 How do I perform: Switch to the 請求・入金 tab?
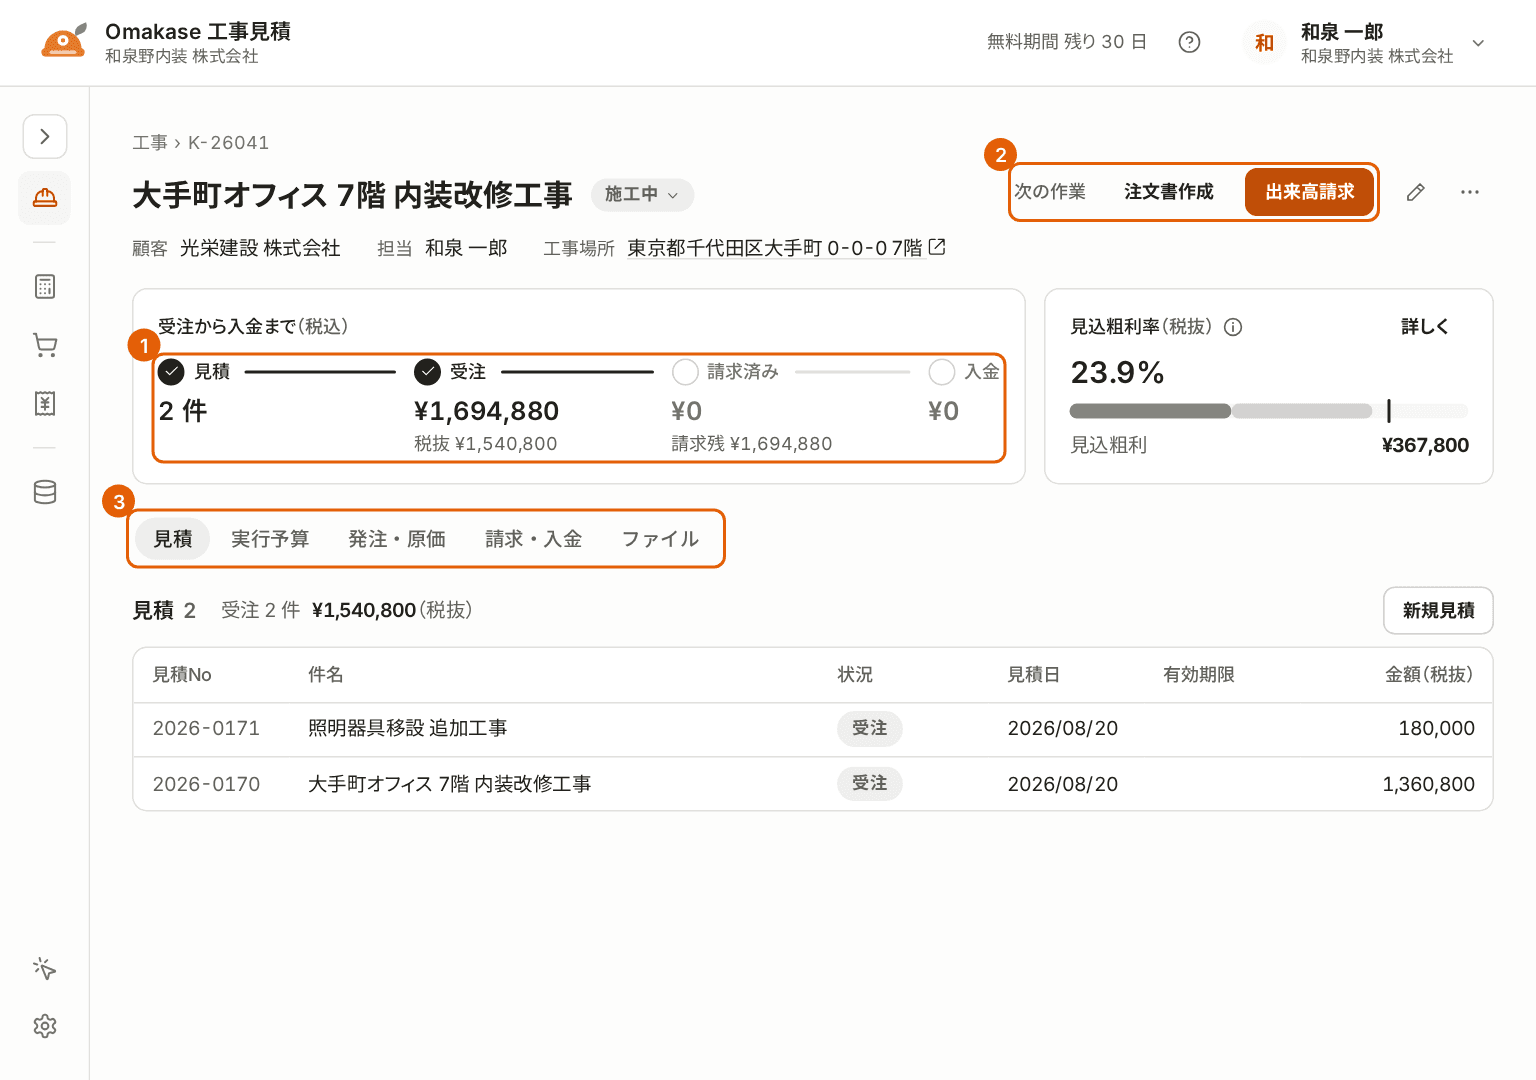[x=534, y=539]
